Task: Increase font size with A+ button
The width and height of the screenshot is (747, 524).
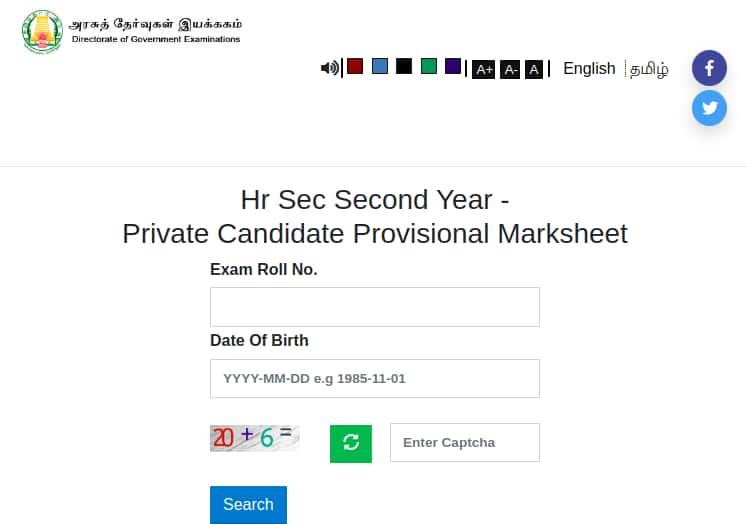Action: [484, 69]
